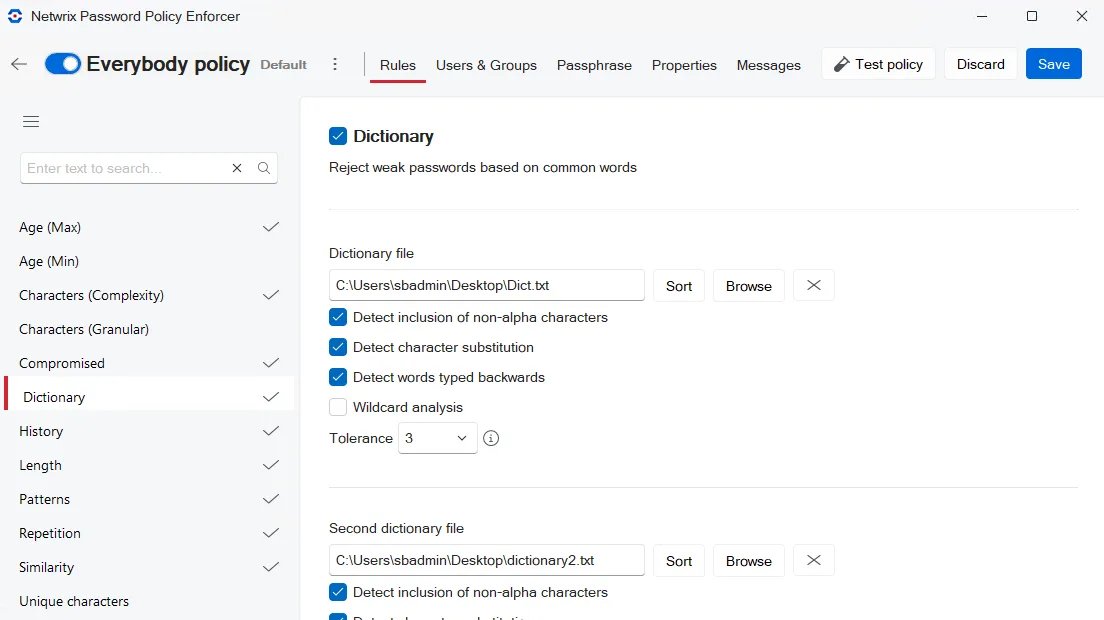Save the policy

[x=1053, y=64]
